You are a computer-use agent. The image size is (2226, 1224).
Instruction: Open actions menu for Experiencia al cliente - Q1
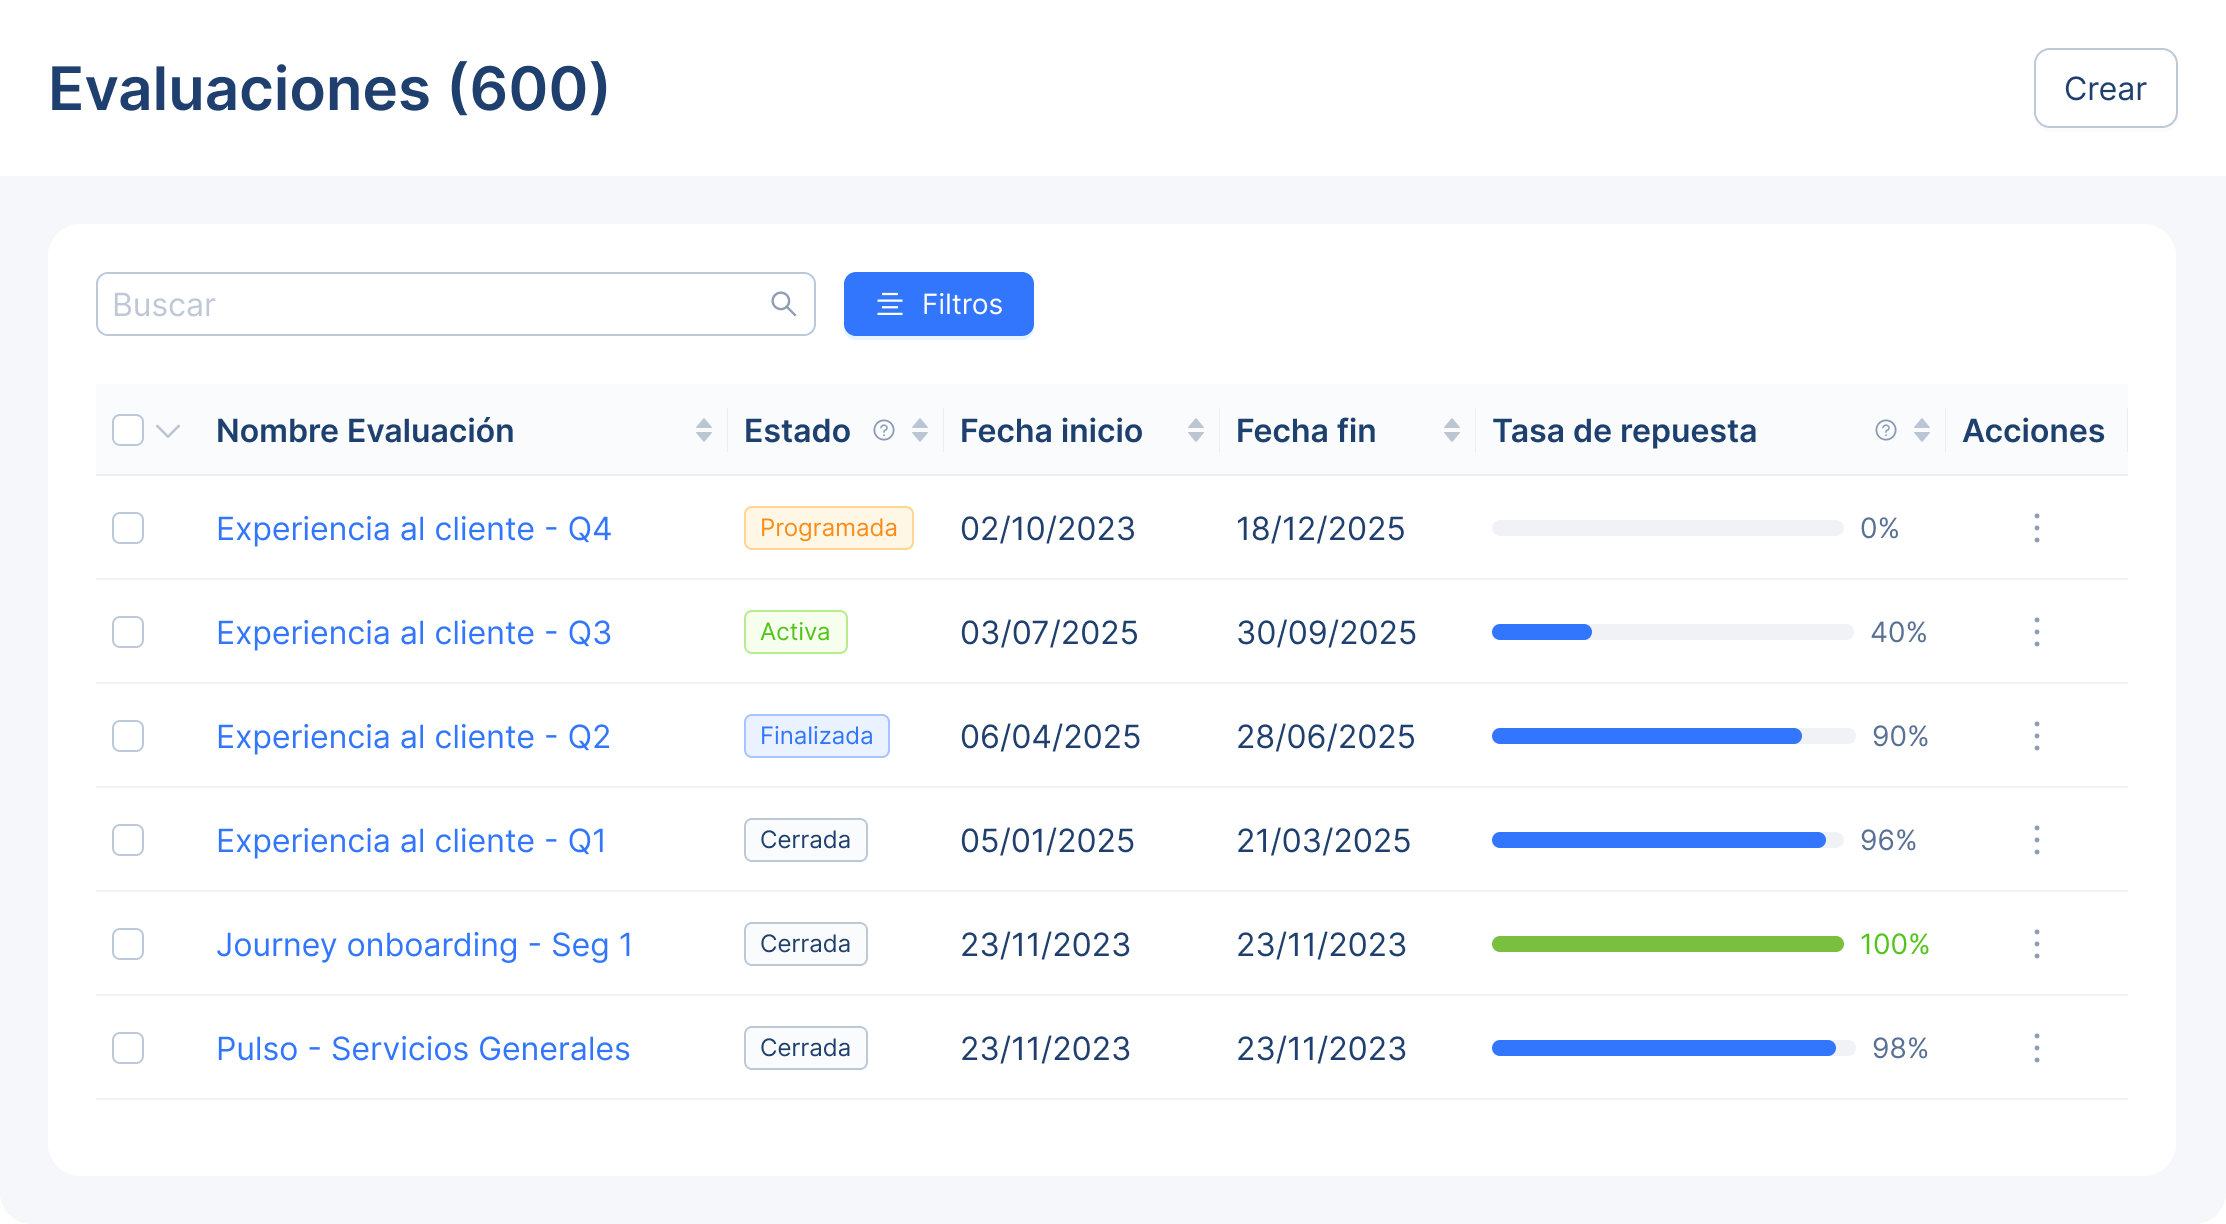coord(2037,840)
